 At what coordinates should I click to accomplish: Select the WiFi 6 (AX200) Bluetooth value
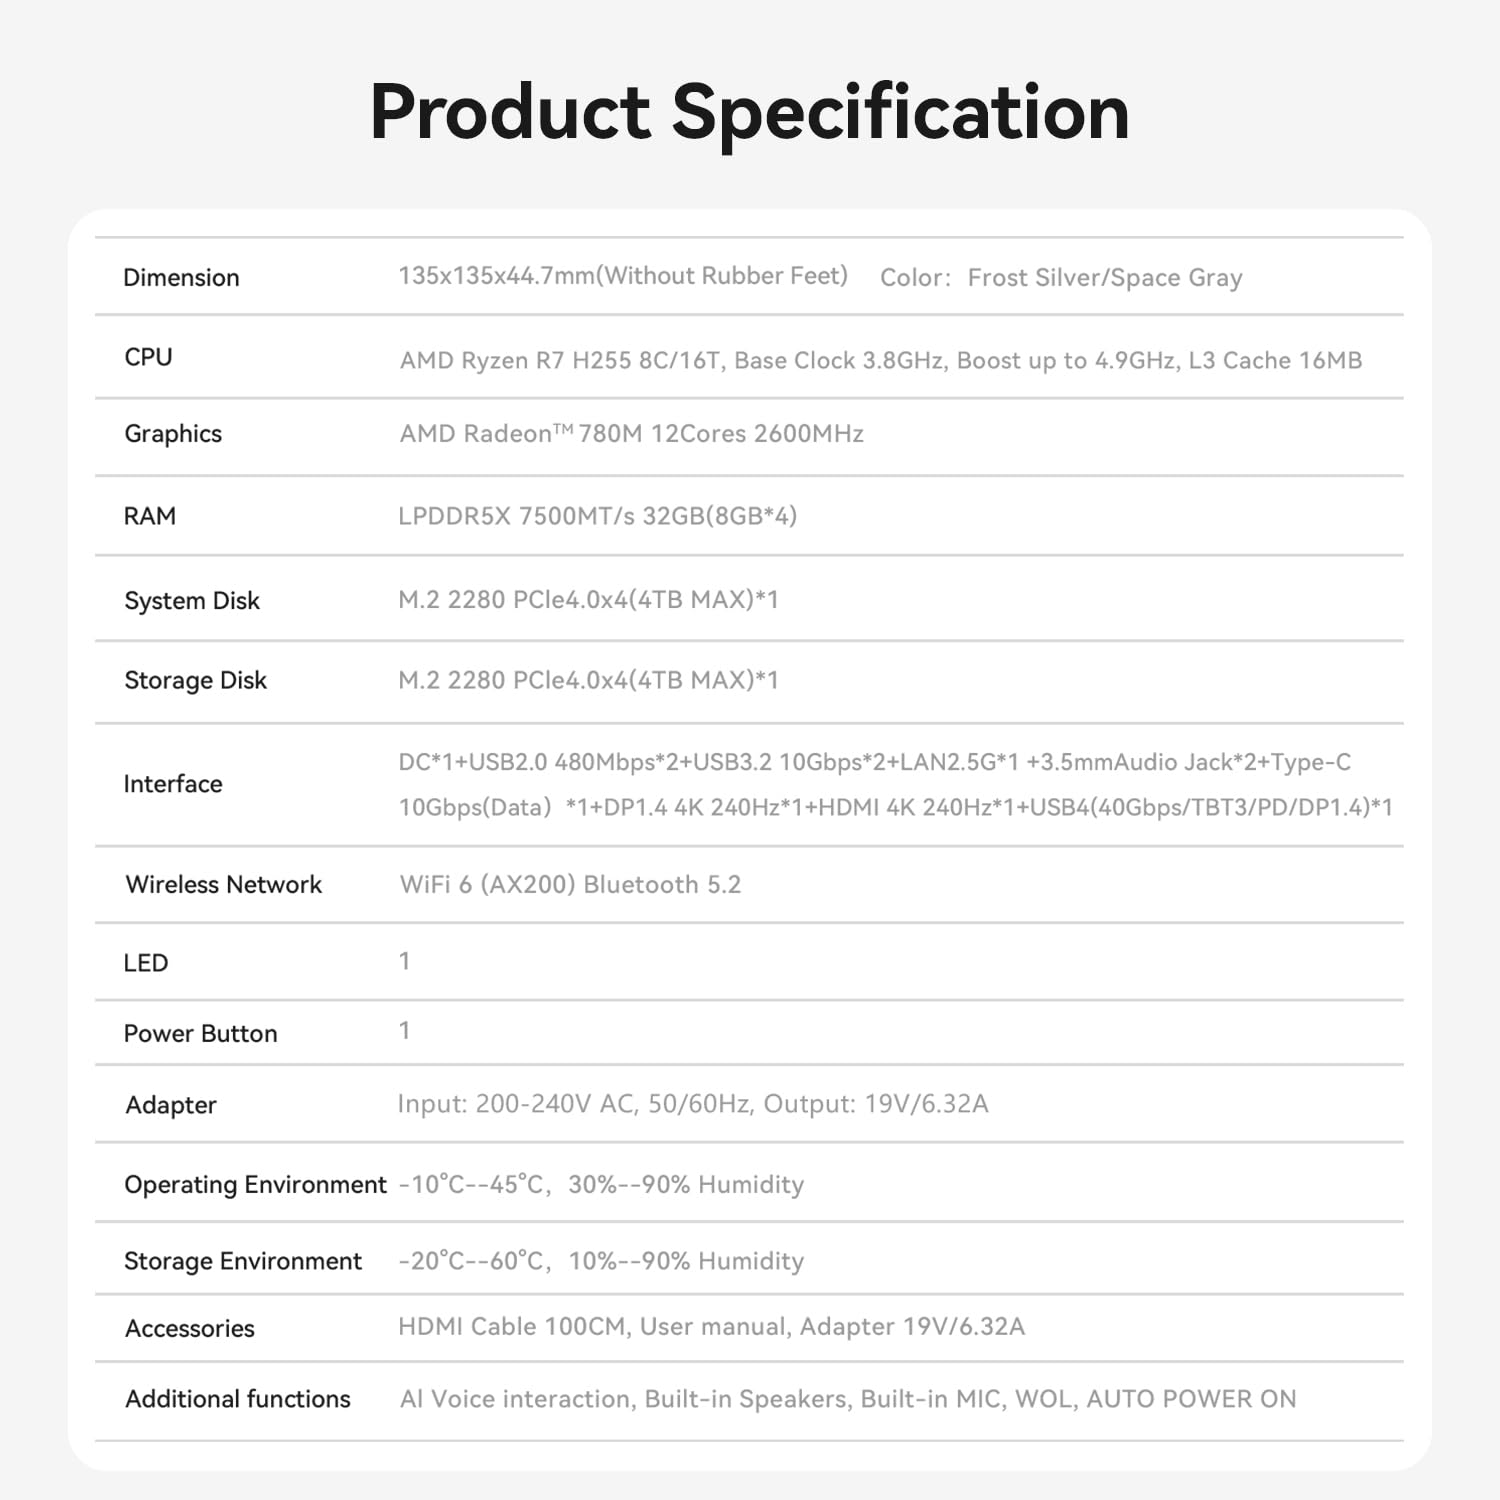(x=570, y=885)
